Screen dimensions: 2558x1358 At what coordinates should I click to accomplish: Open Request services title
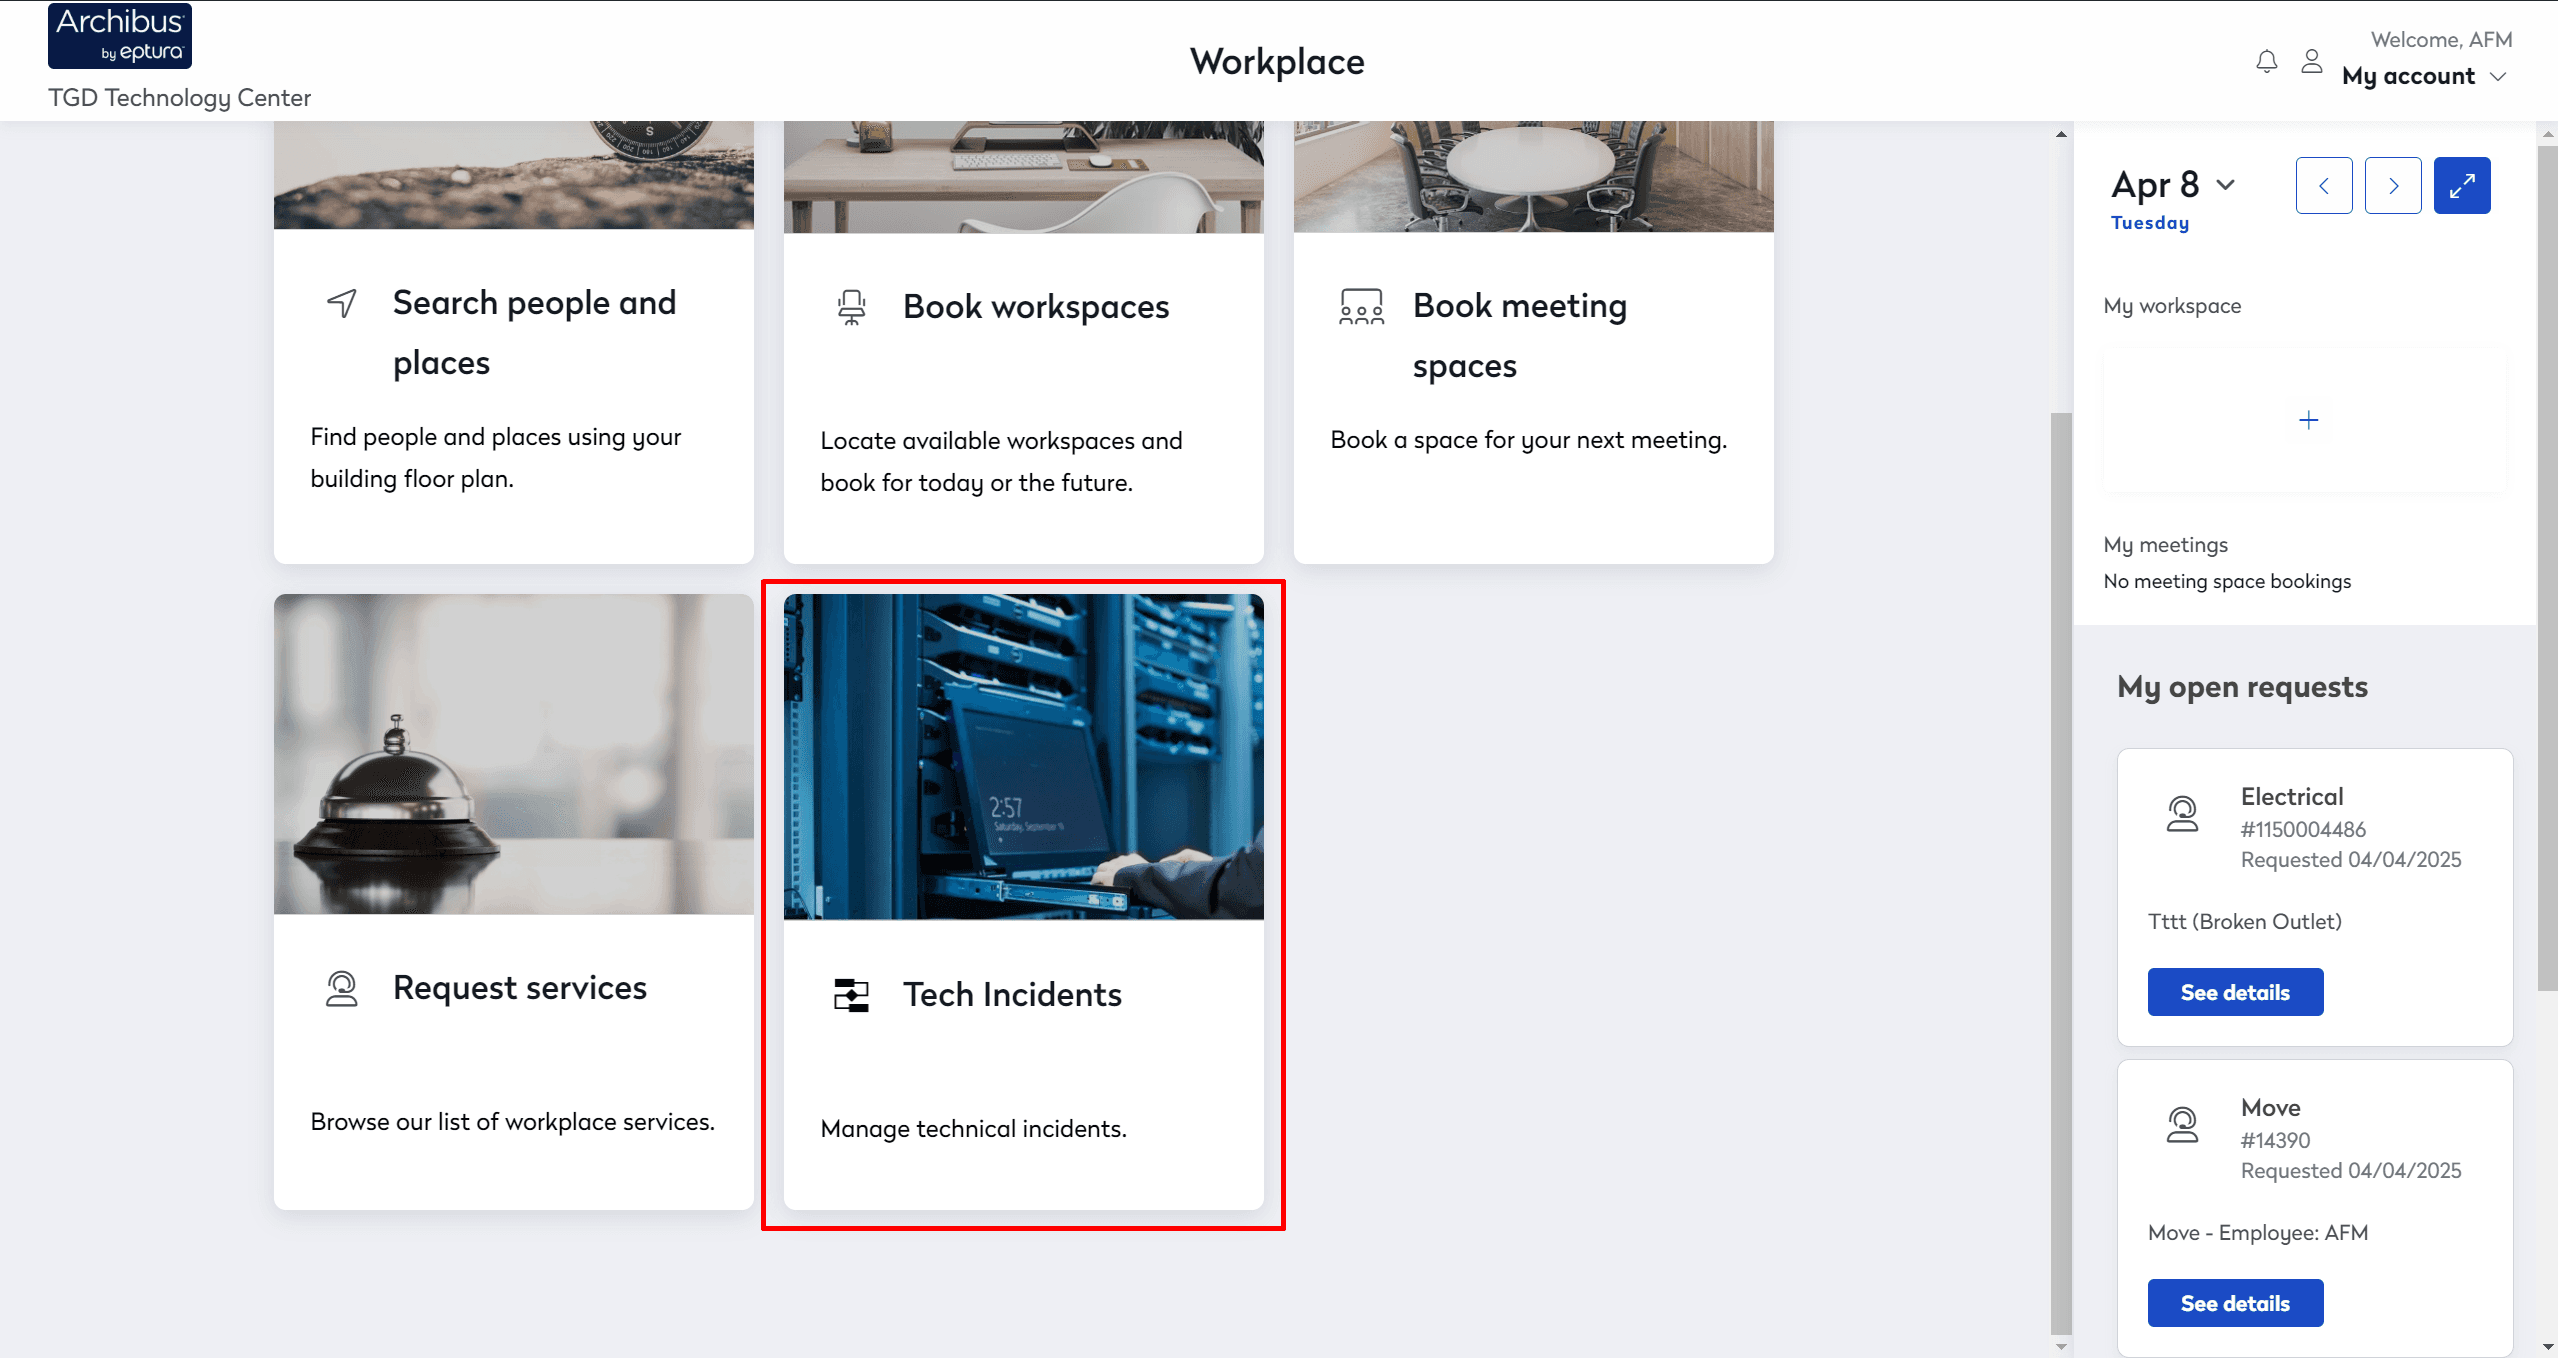(520, 988)
